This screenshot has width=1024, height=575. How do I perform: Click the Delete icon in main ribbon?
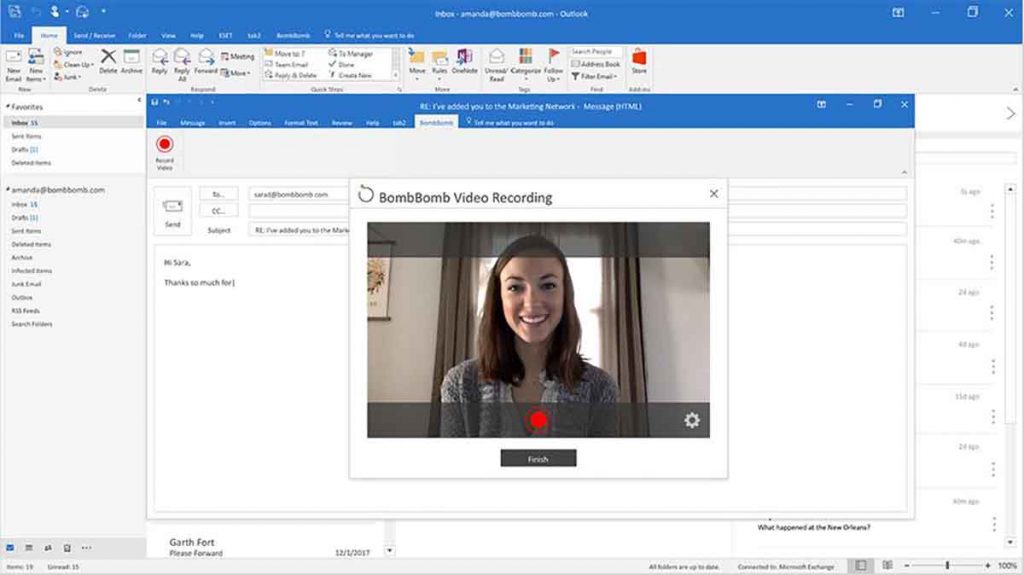[x=108, y=61]
